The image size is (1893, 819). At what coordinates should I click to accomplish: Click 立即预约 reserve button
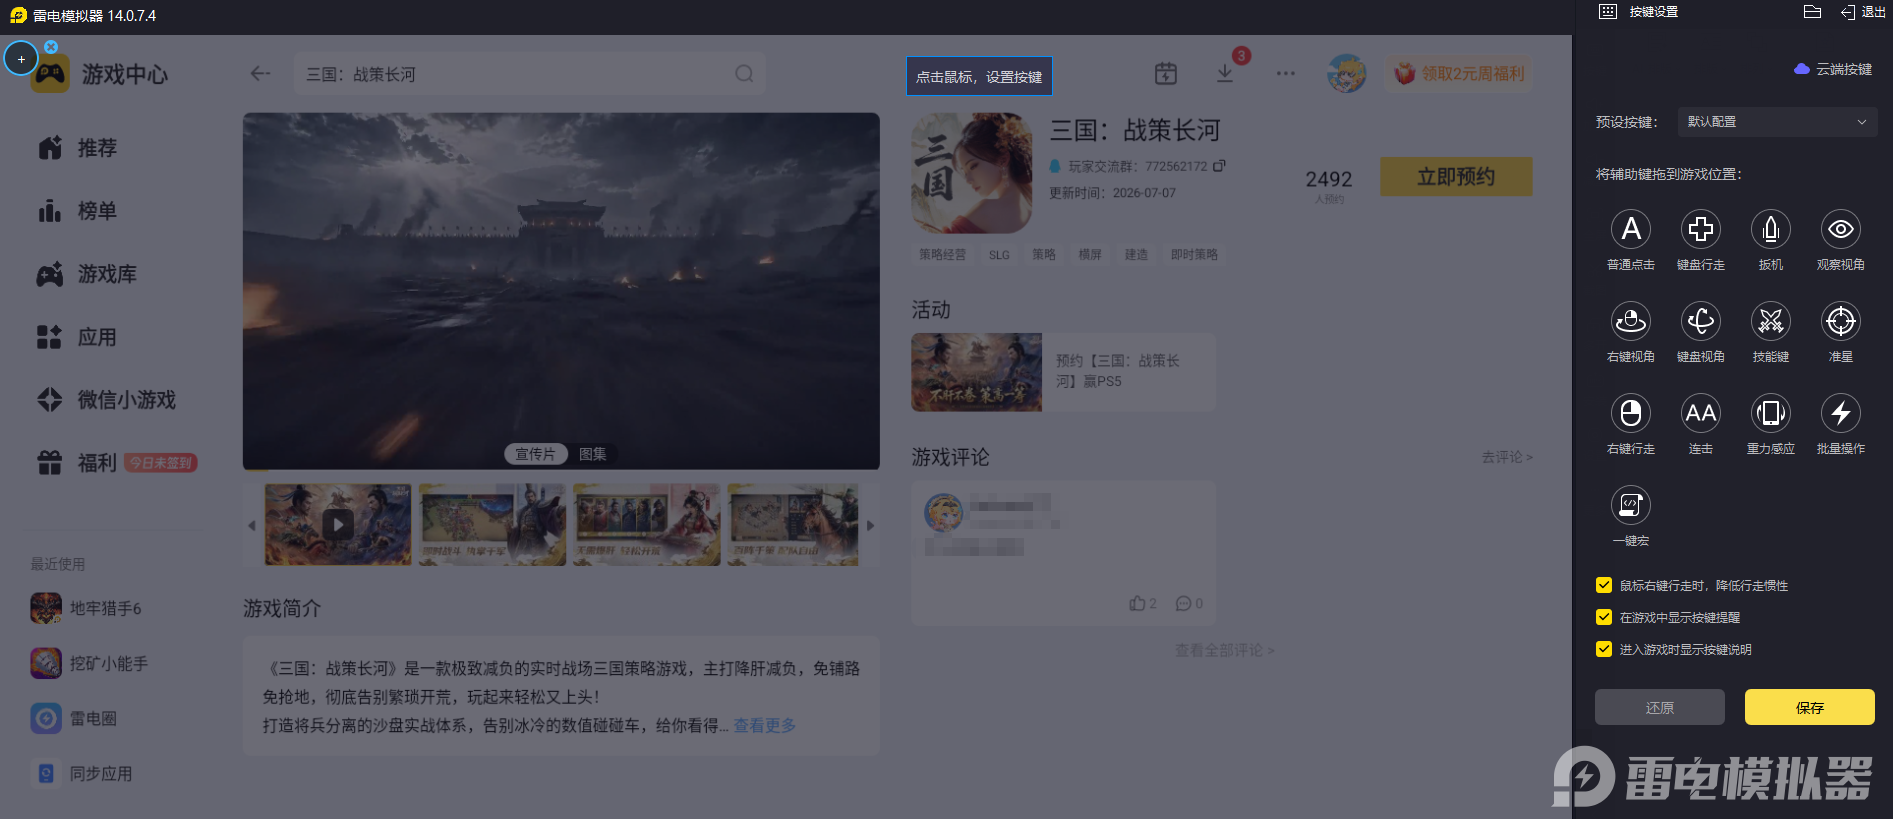point(1456,177)
